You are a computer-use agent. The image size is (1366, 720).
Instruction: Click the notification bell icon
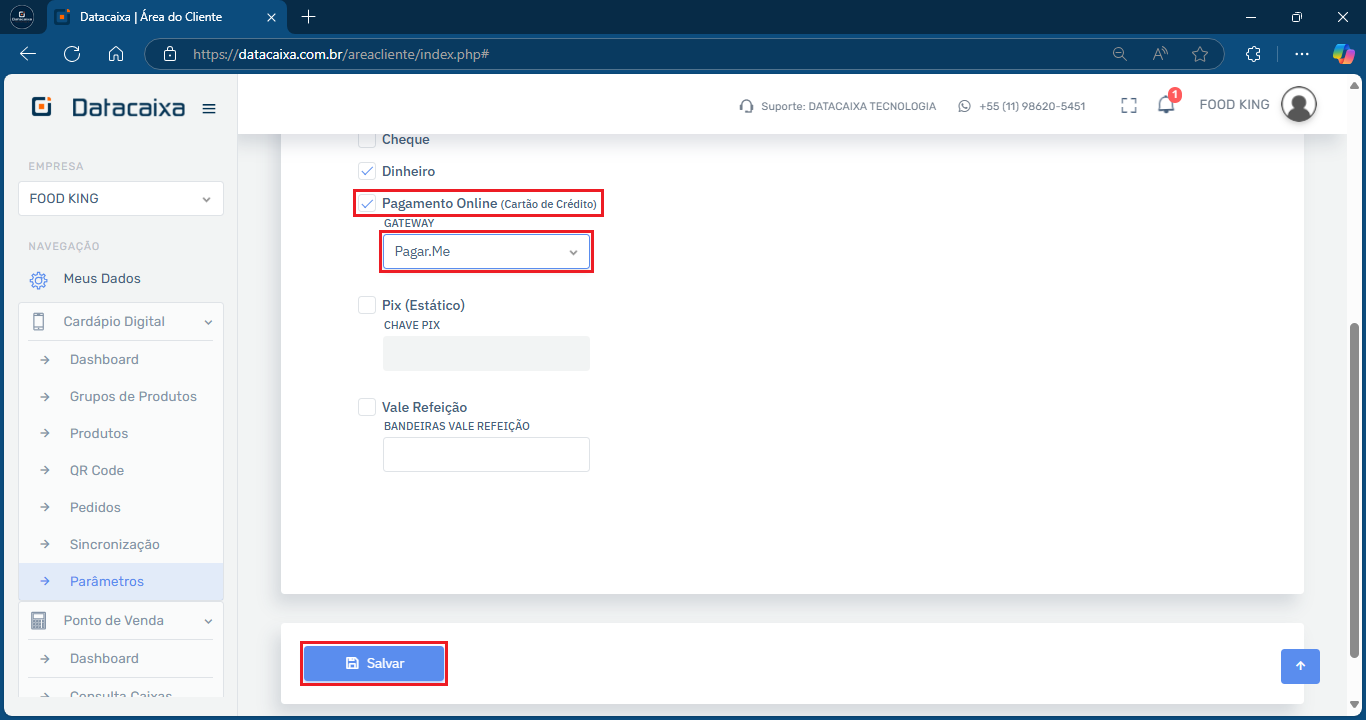tap(1166, 105)
